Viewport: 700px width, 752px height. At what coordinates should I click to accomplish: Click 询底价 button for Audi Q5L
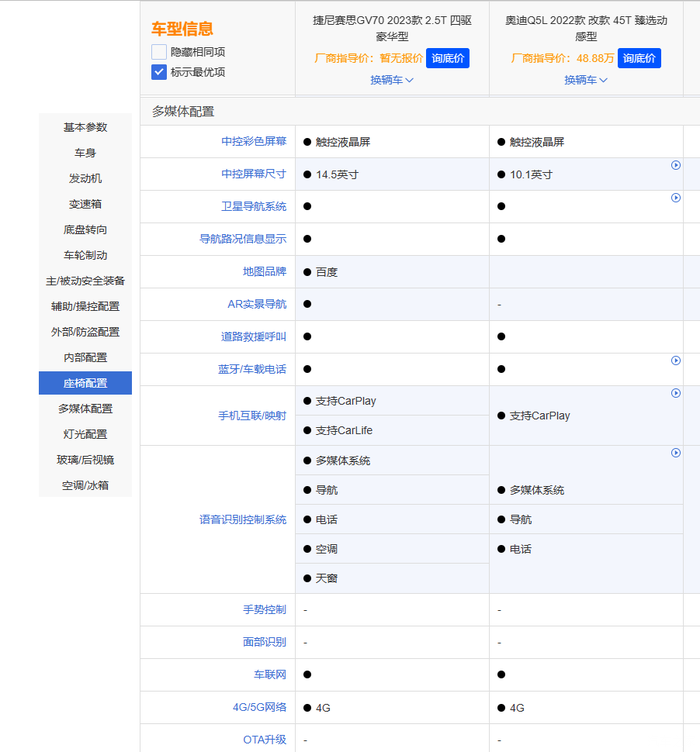pyautogui.click(x=639, y=58)
